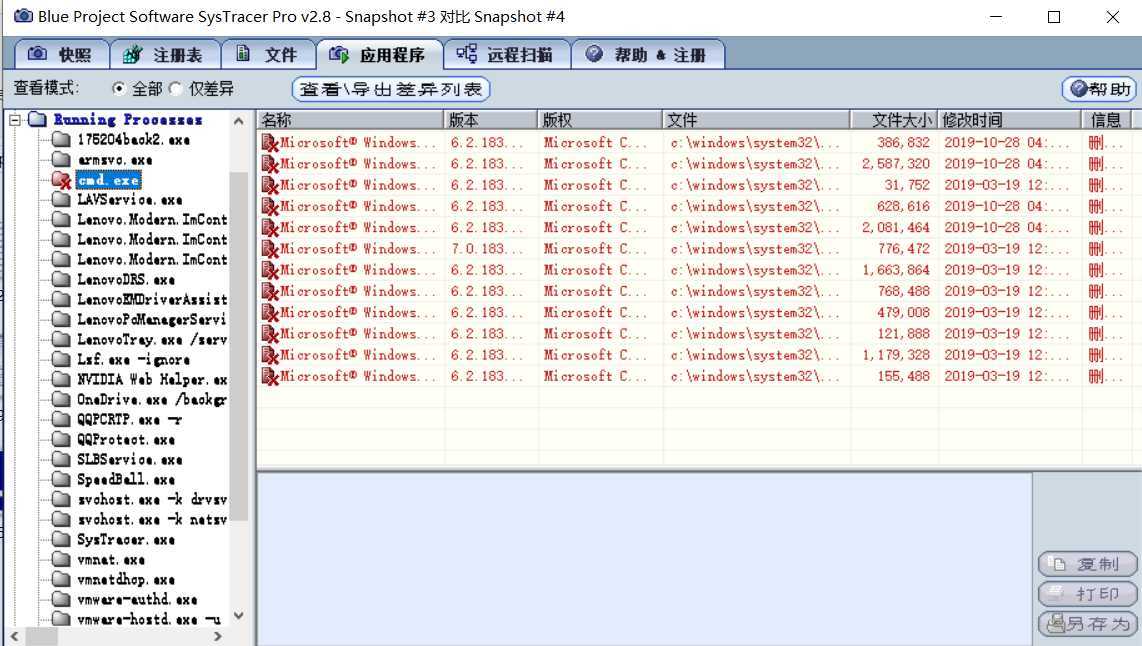Click the file size cell 31,752

pos(907,185)
